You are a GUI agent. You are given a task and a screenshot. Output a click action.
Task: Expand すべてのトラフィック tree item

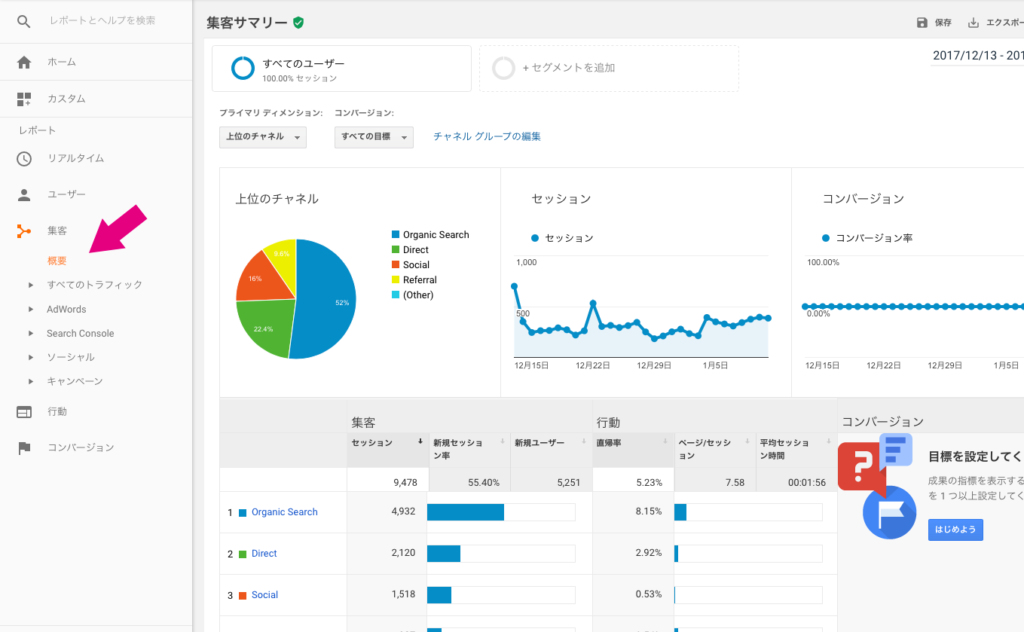pos(94,285)
